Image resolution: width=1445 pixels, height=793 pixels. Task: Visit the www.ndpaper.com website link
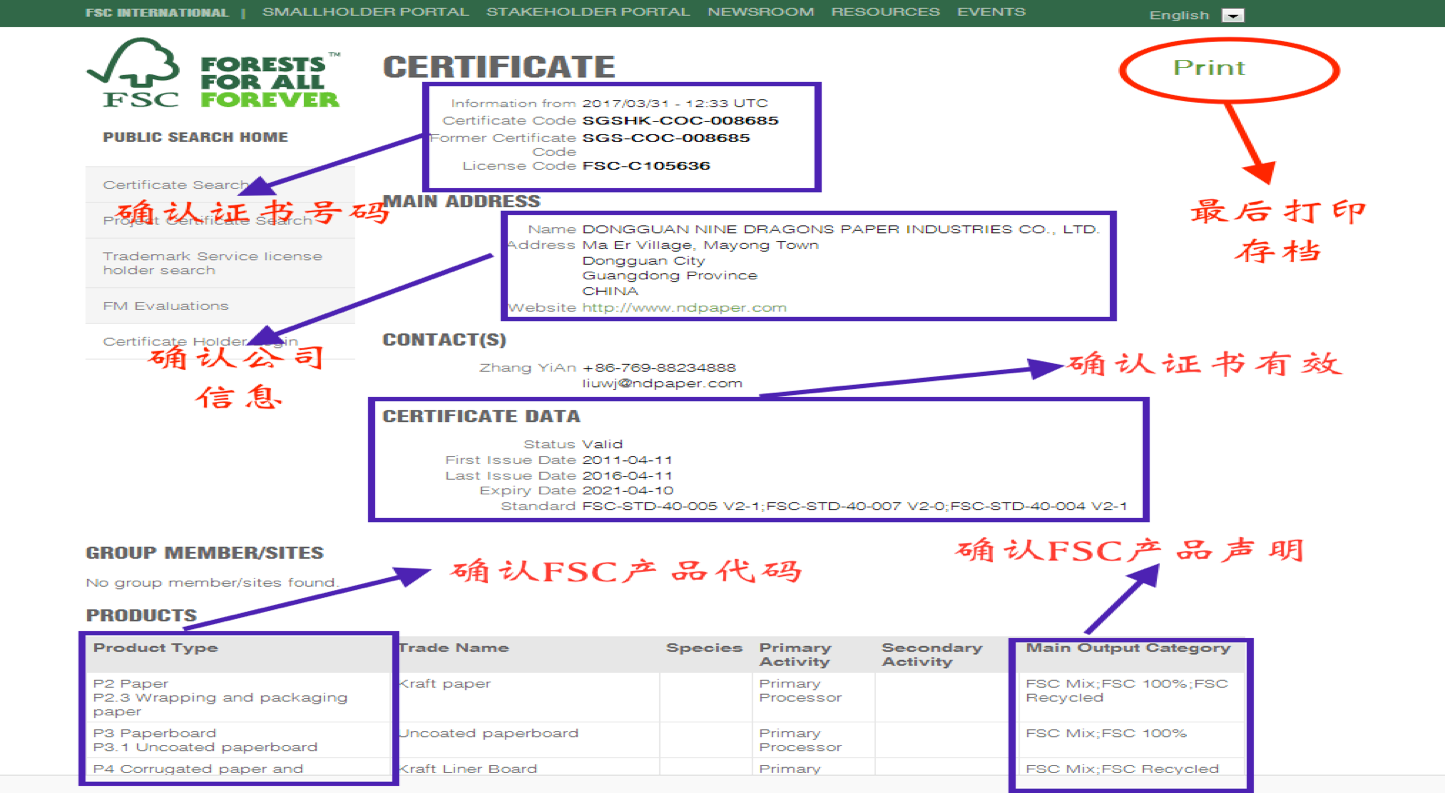[x=684, y=307]
